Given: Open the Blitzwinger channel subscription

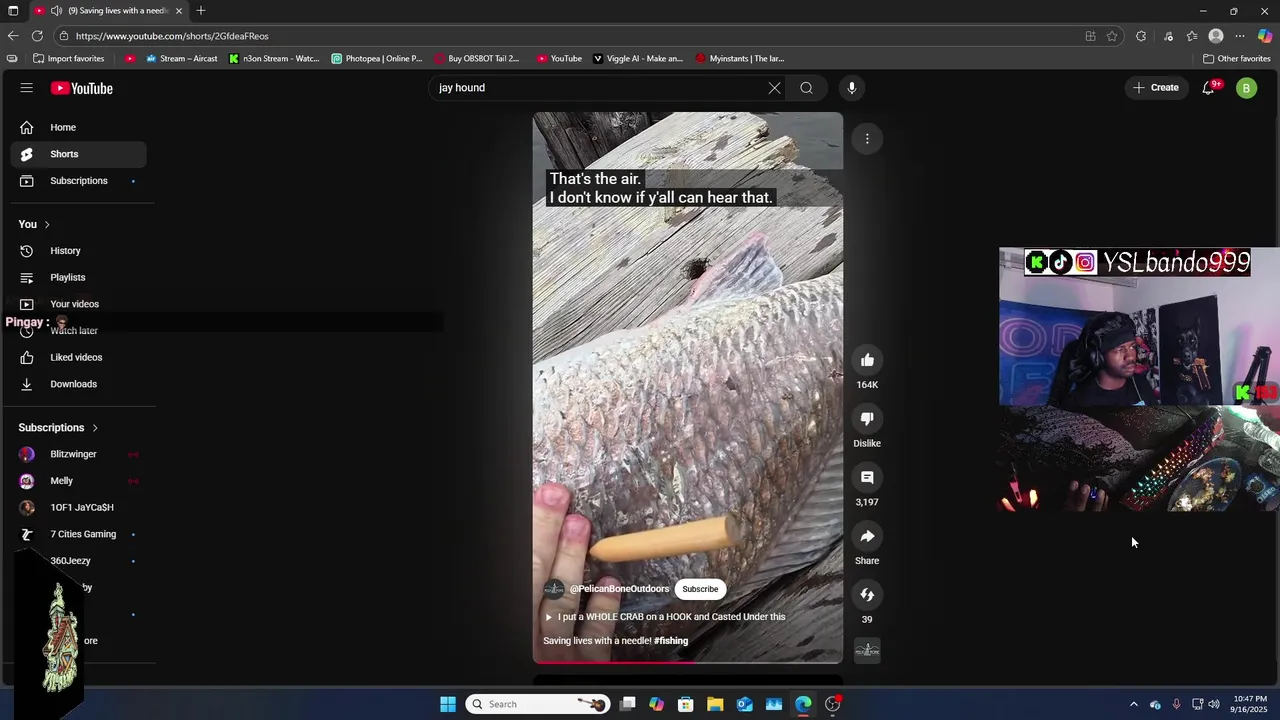Looking at the screenshot, I should point(78,454).
